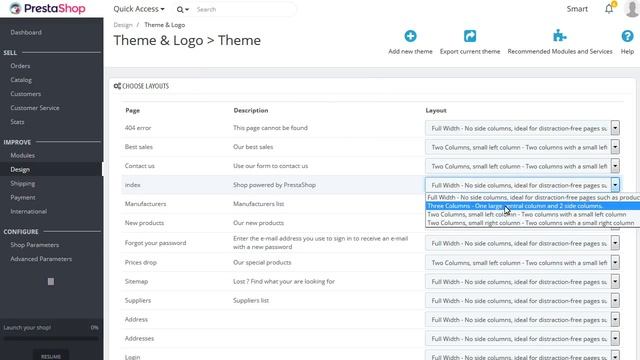640x360 pixels.
Task: Open Customer Service in sidebar
Action: tap(35, 108)
